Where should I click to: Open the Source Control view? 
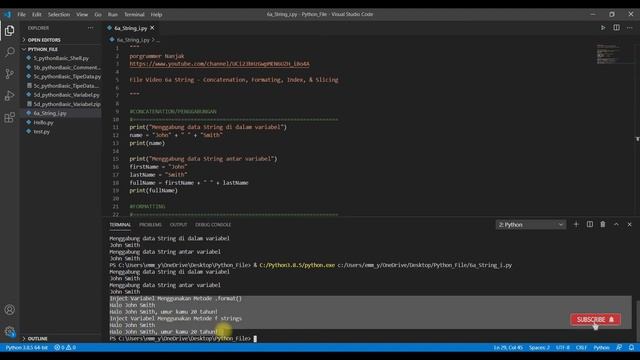coord(9,73)
